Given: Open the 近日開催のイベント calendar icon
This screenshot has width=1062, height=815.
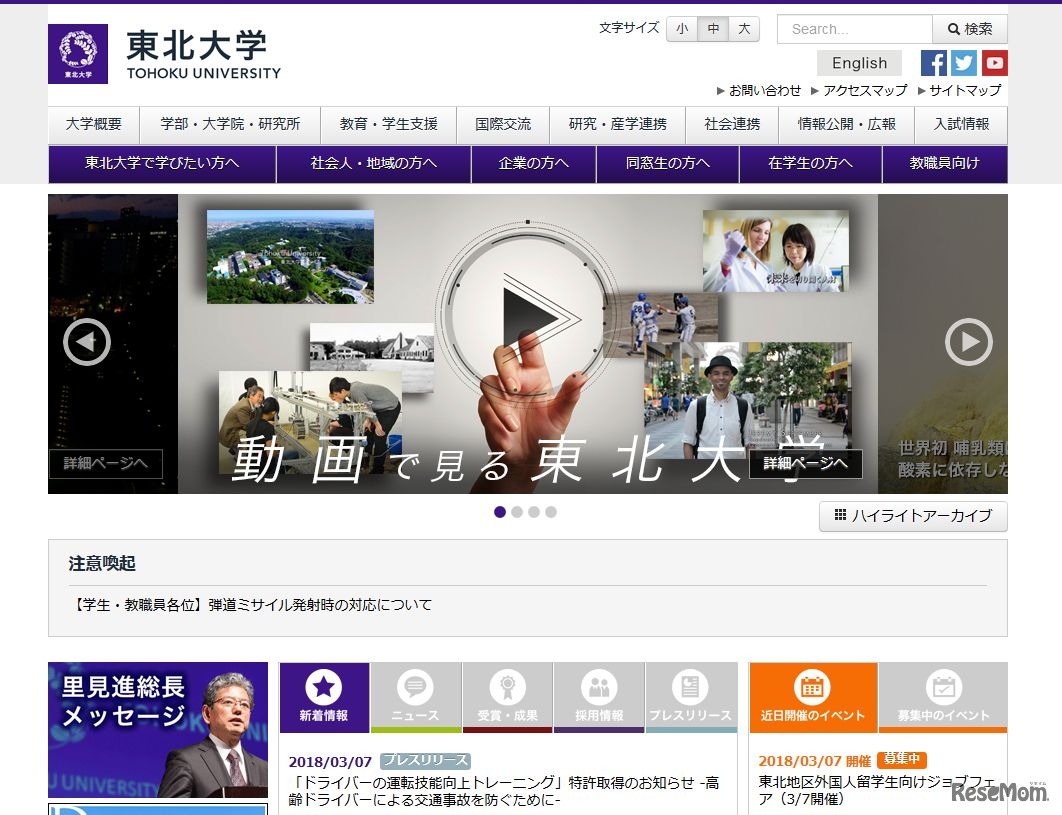Looking at the screenshot, I should click(813, 688).
